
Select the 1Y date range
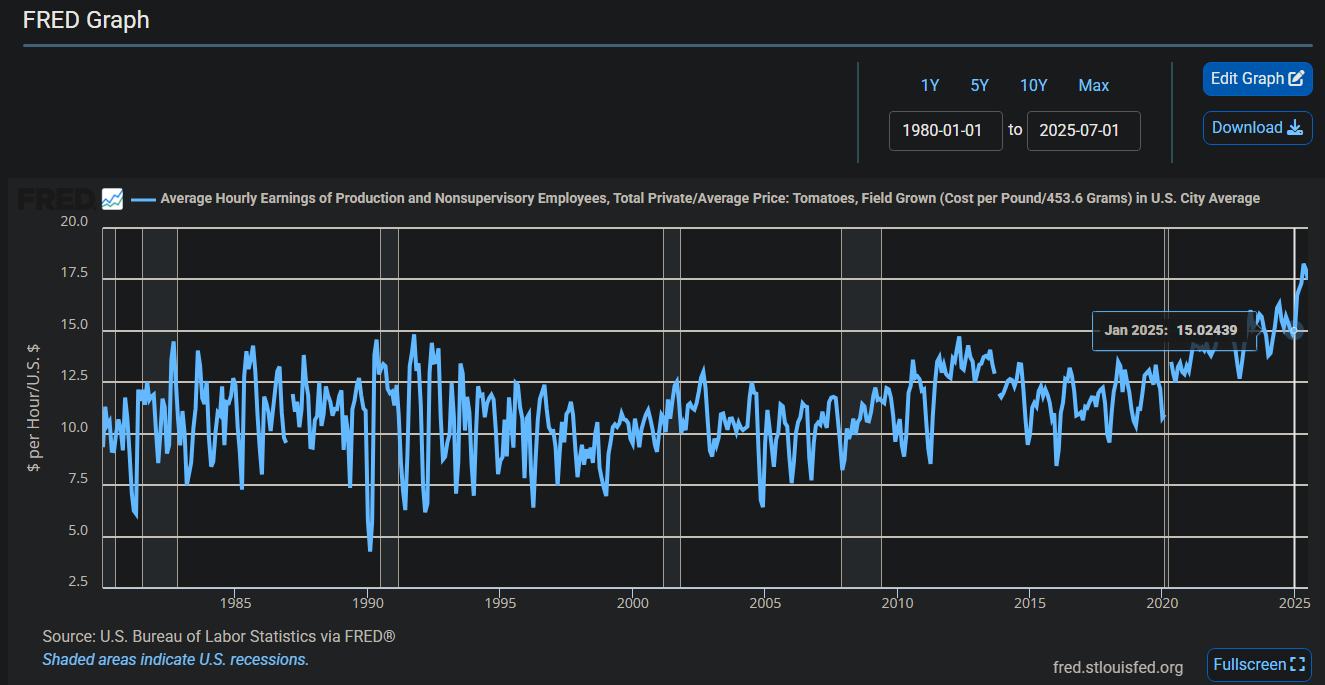click(930, 85)
